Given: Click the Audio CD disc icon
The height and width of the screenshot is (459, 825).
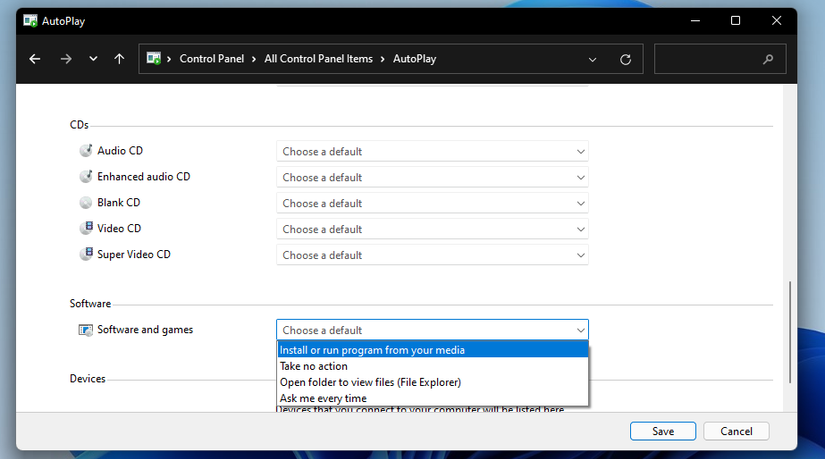Looking at the screenshot, I should 85,151.
